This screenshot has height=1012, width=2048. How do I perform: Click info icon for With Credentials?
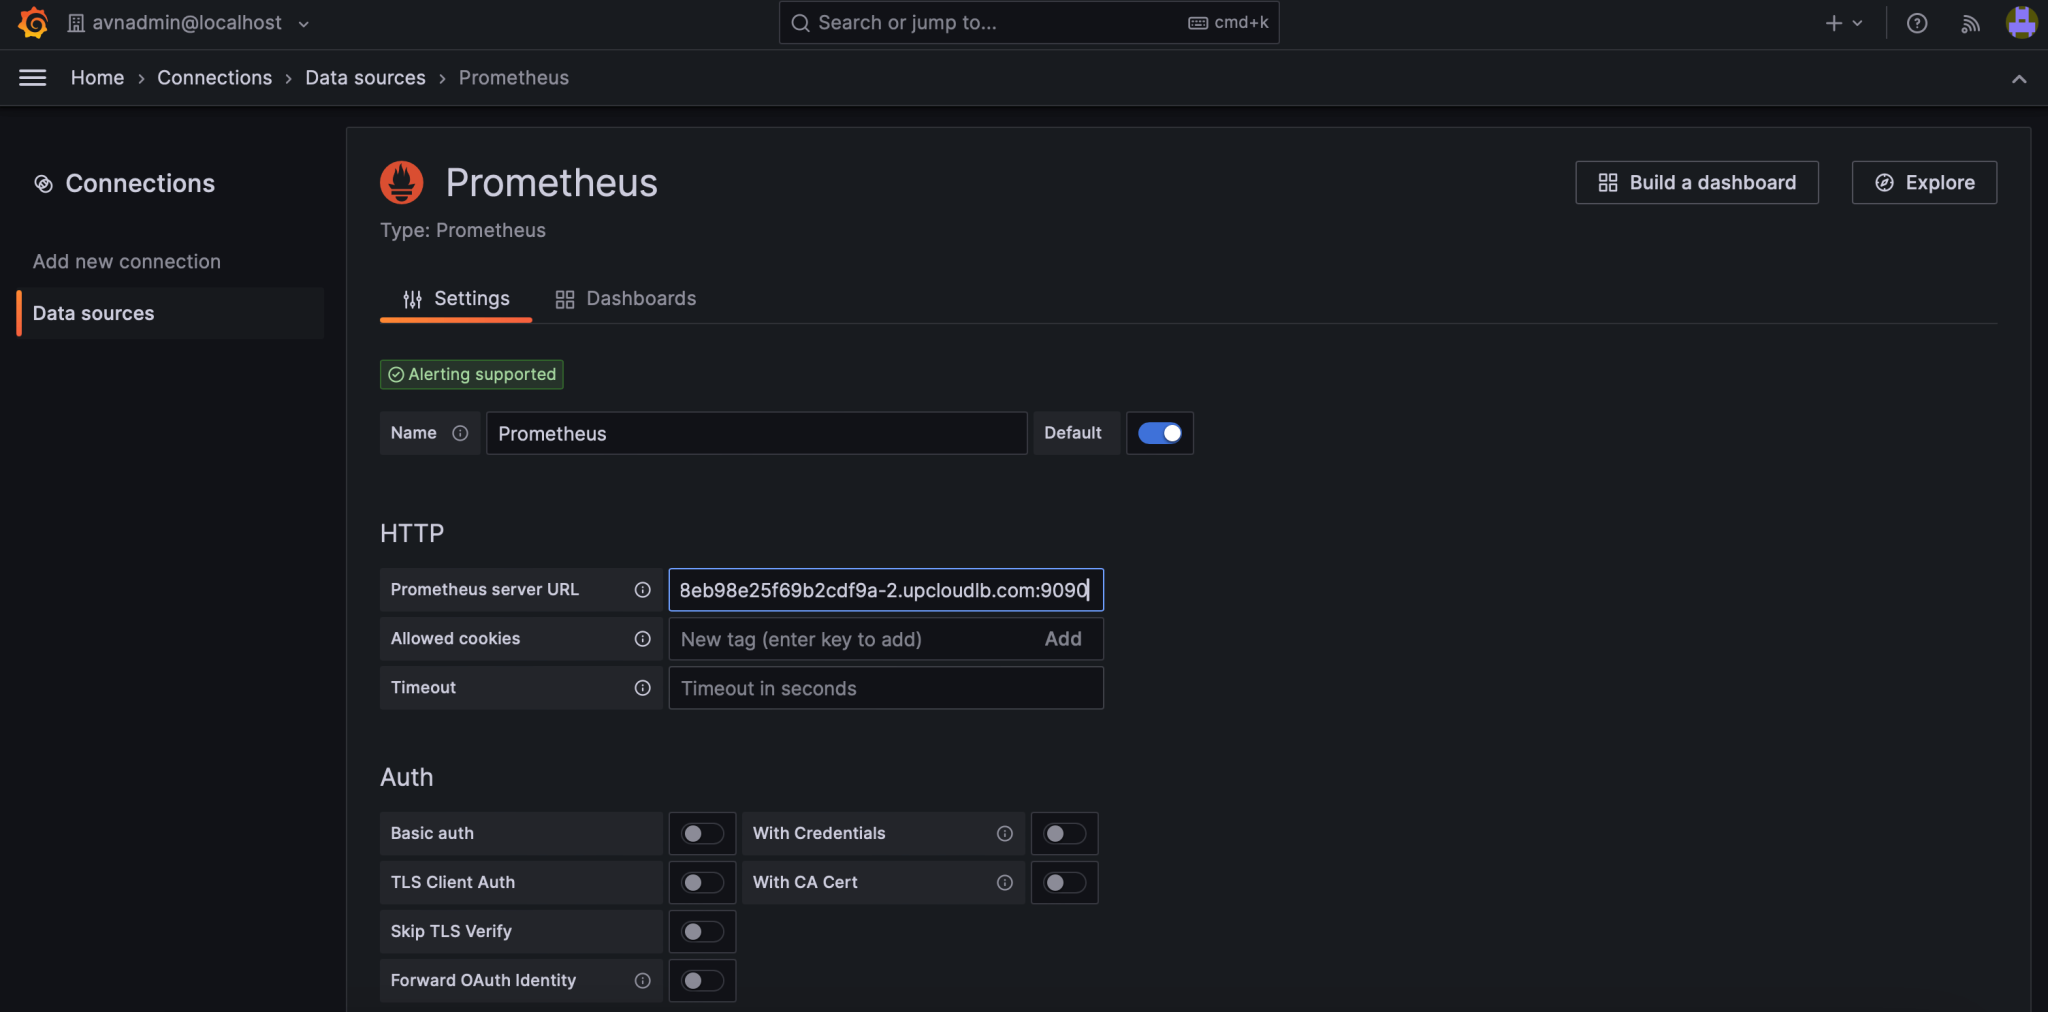pyautogui.click(x=1005, y=834)
